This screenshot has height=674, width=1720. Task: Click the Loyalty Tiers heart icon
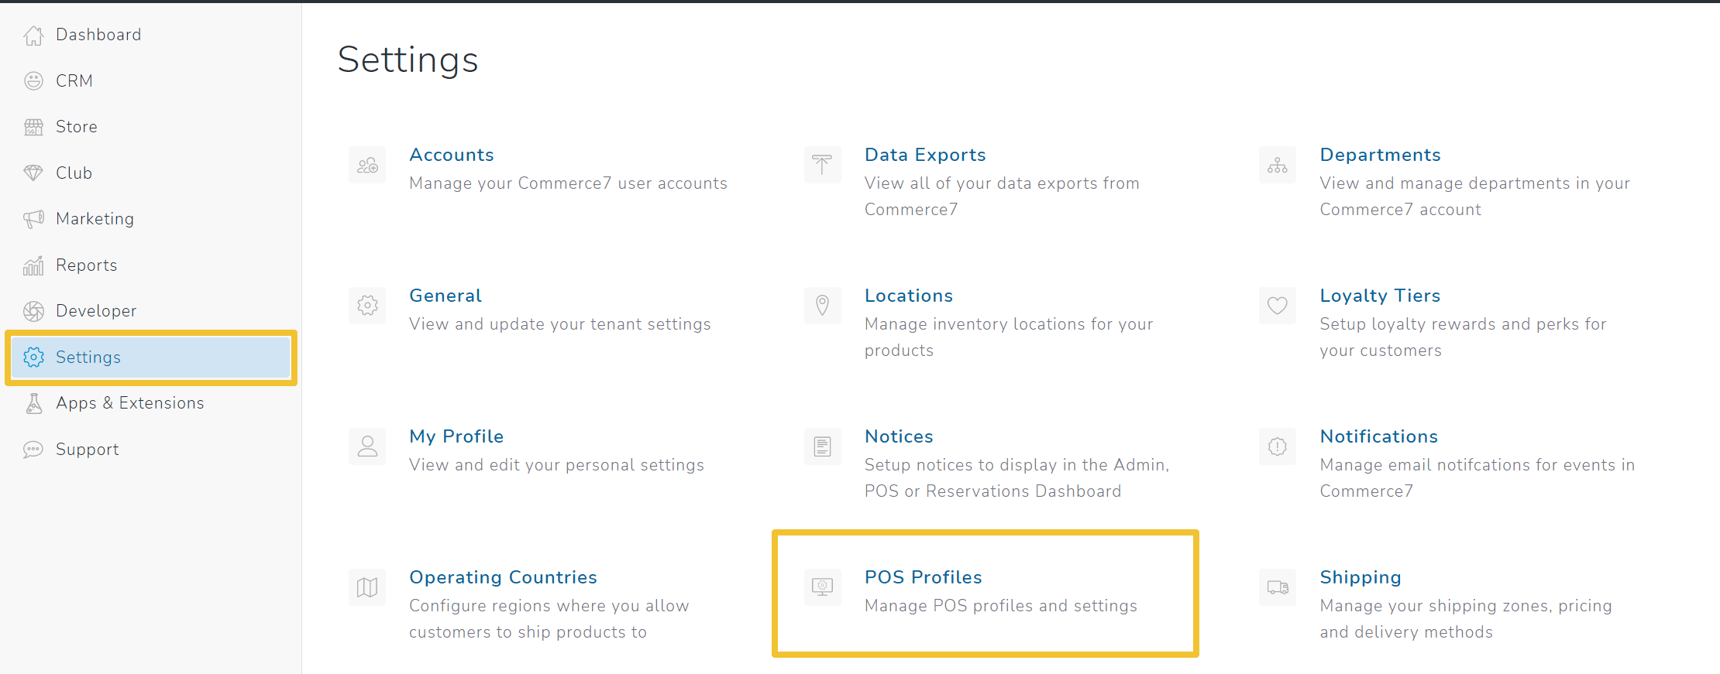pos(1277,306)
